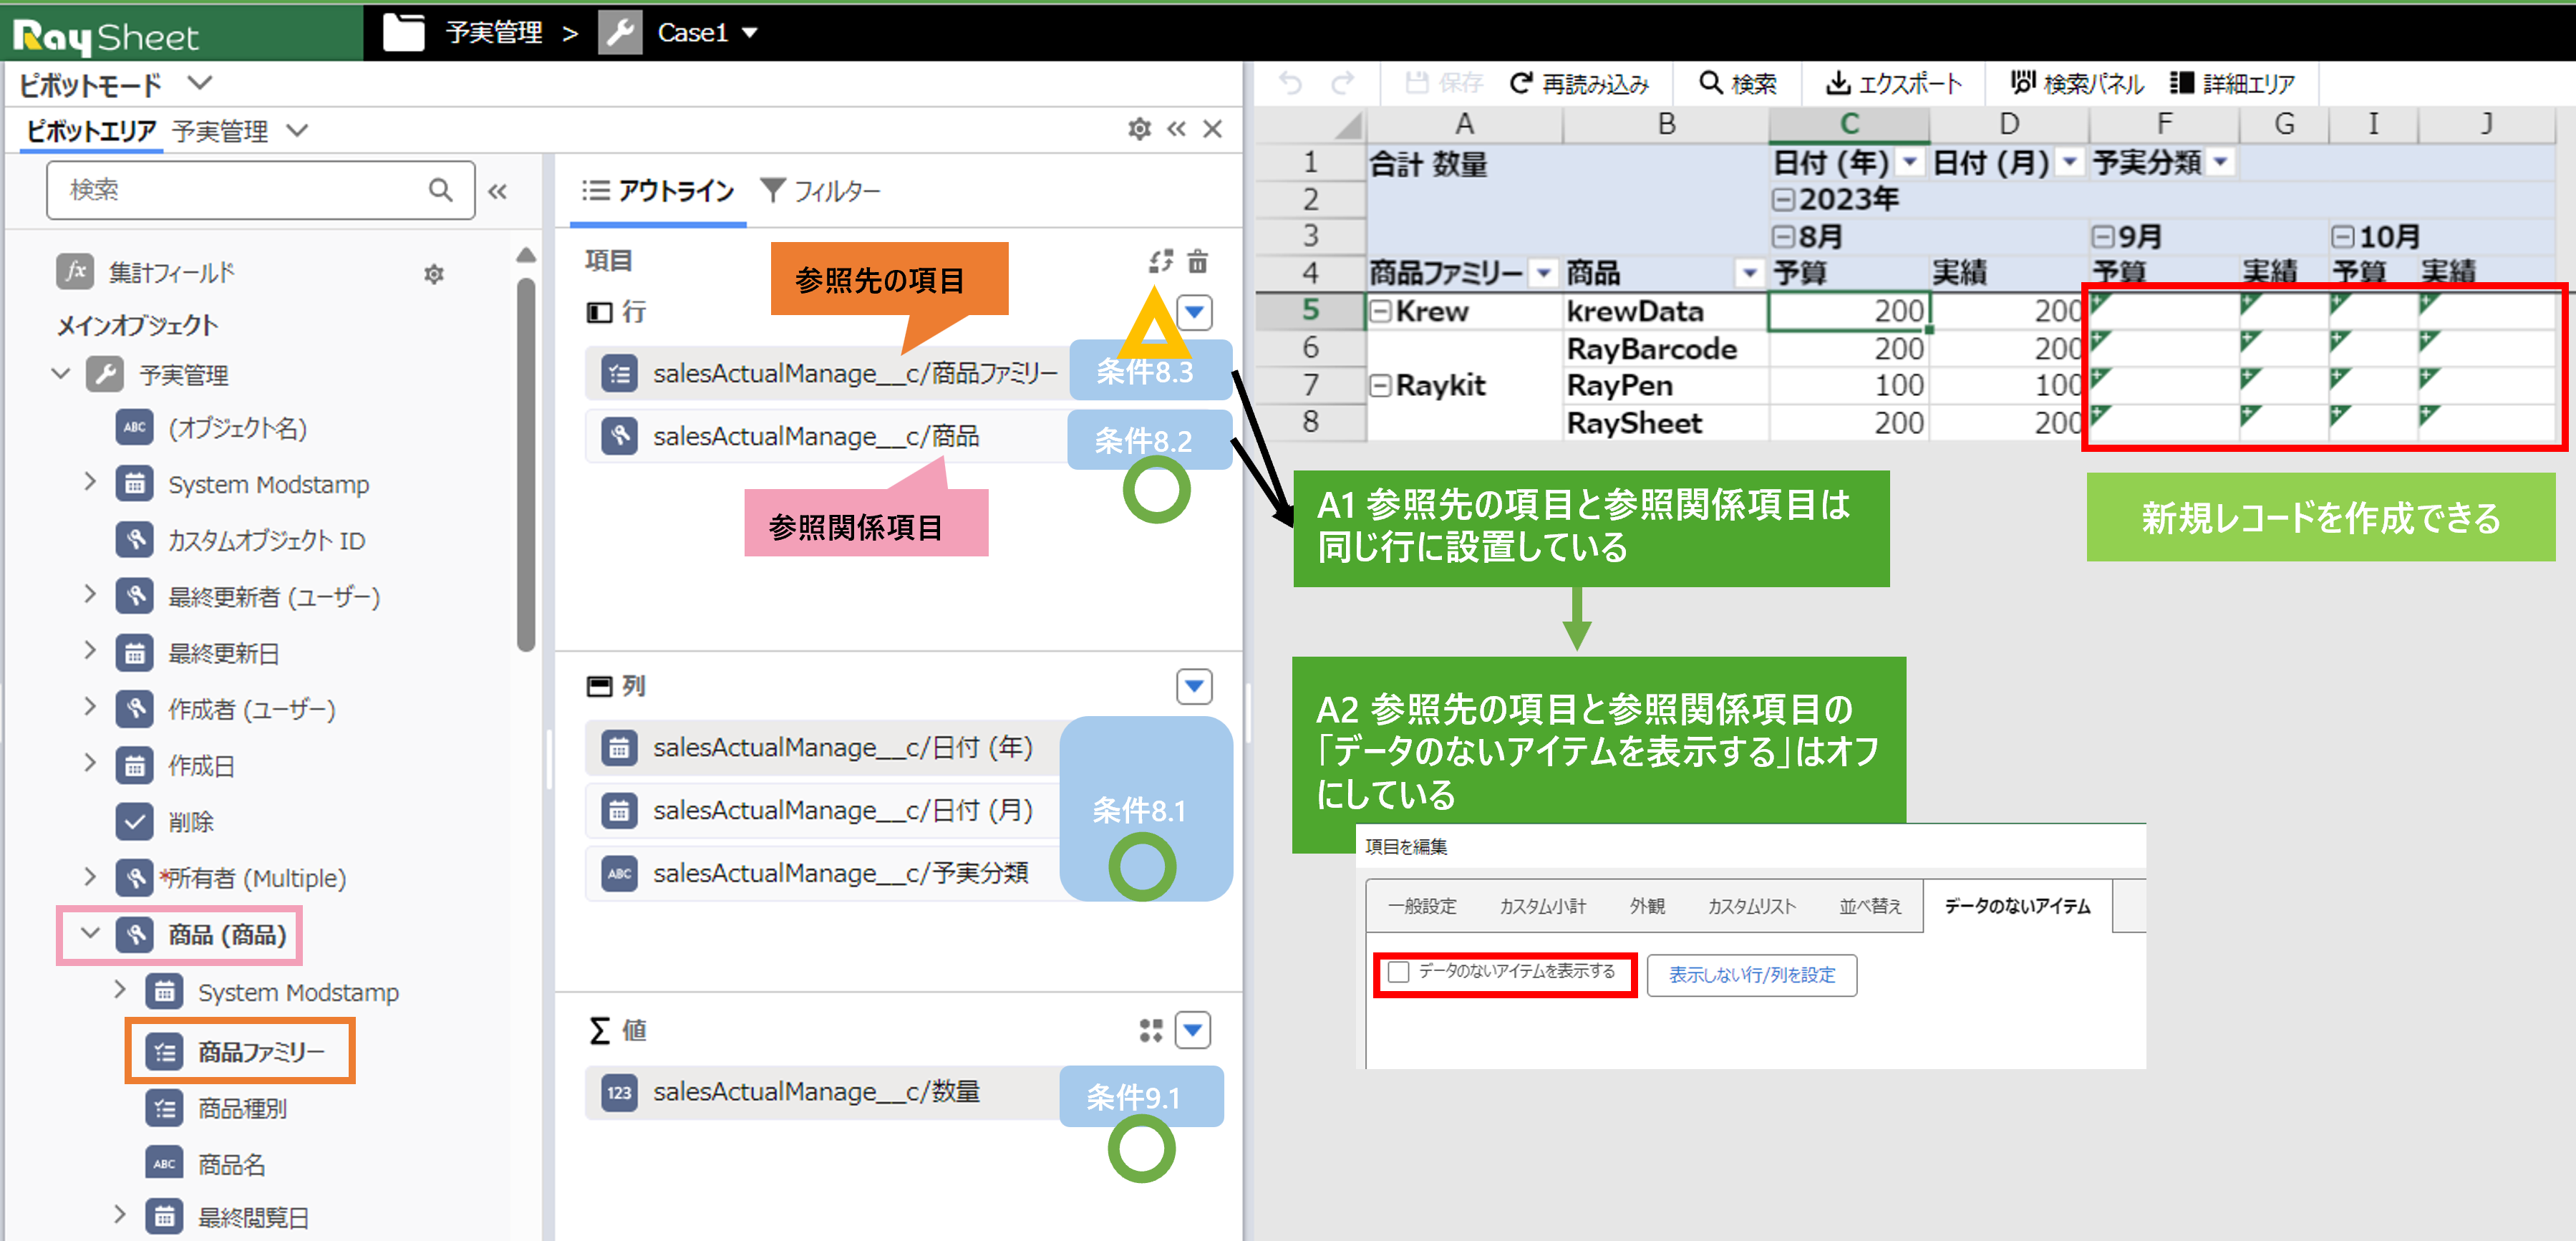
Task: Click the field search magnifier icon
Action: pos(440,189)
